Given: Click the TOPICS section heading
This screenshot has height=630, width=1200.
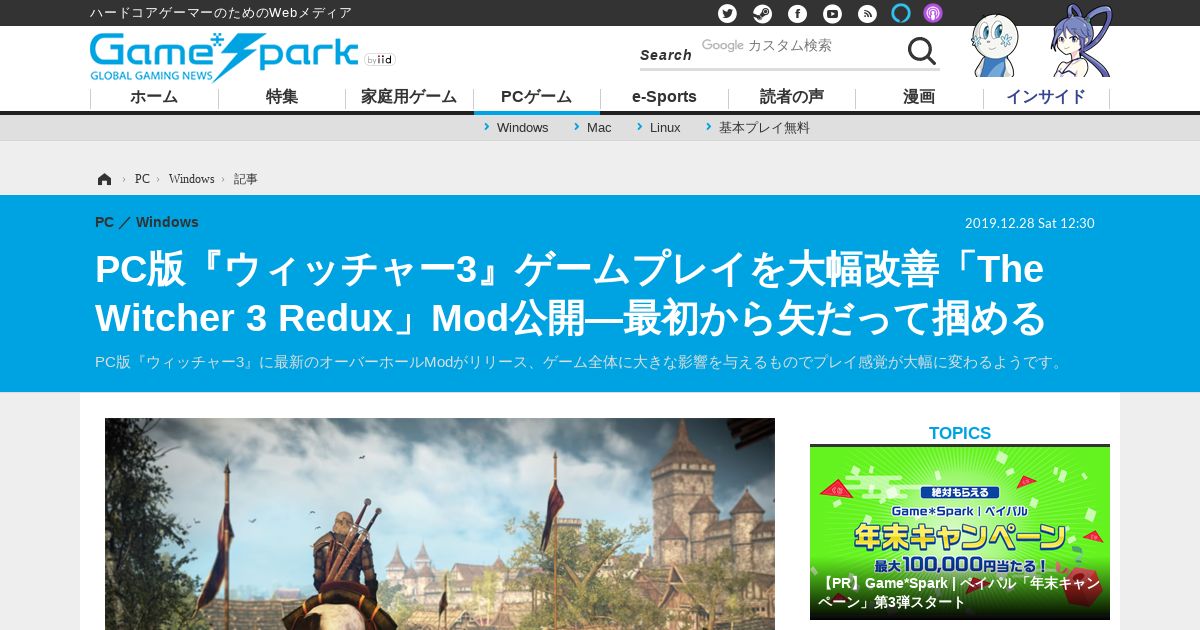Looking at the screenshot, I should click(x=960, y=433).
